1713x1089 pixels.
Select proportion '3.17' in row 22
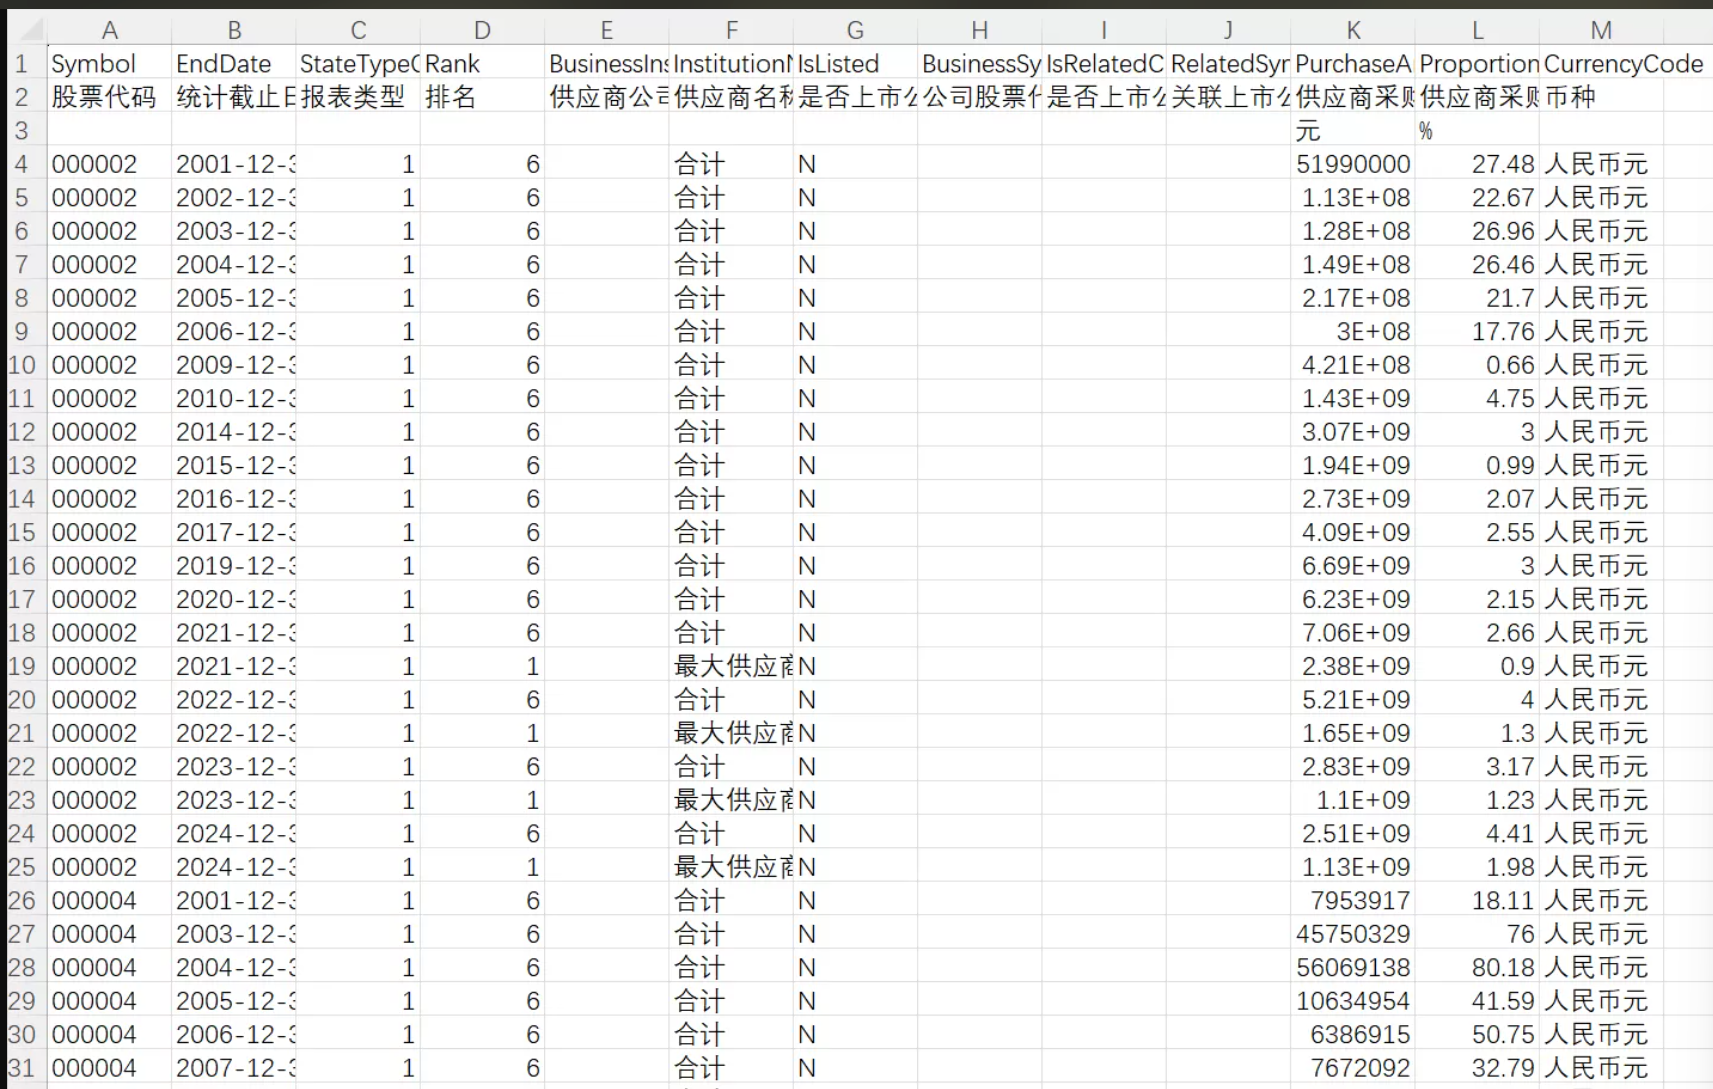[1477, 767]
